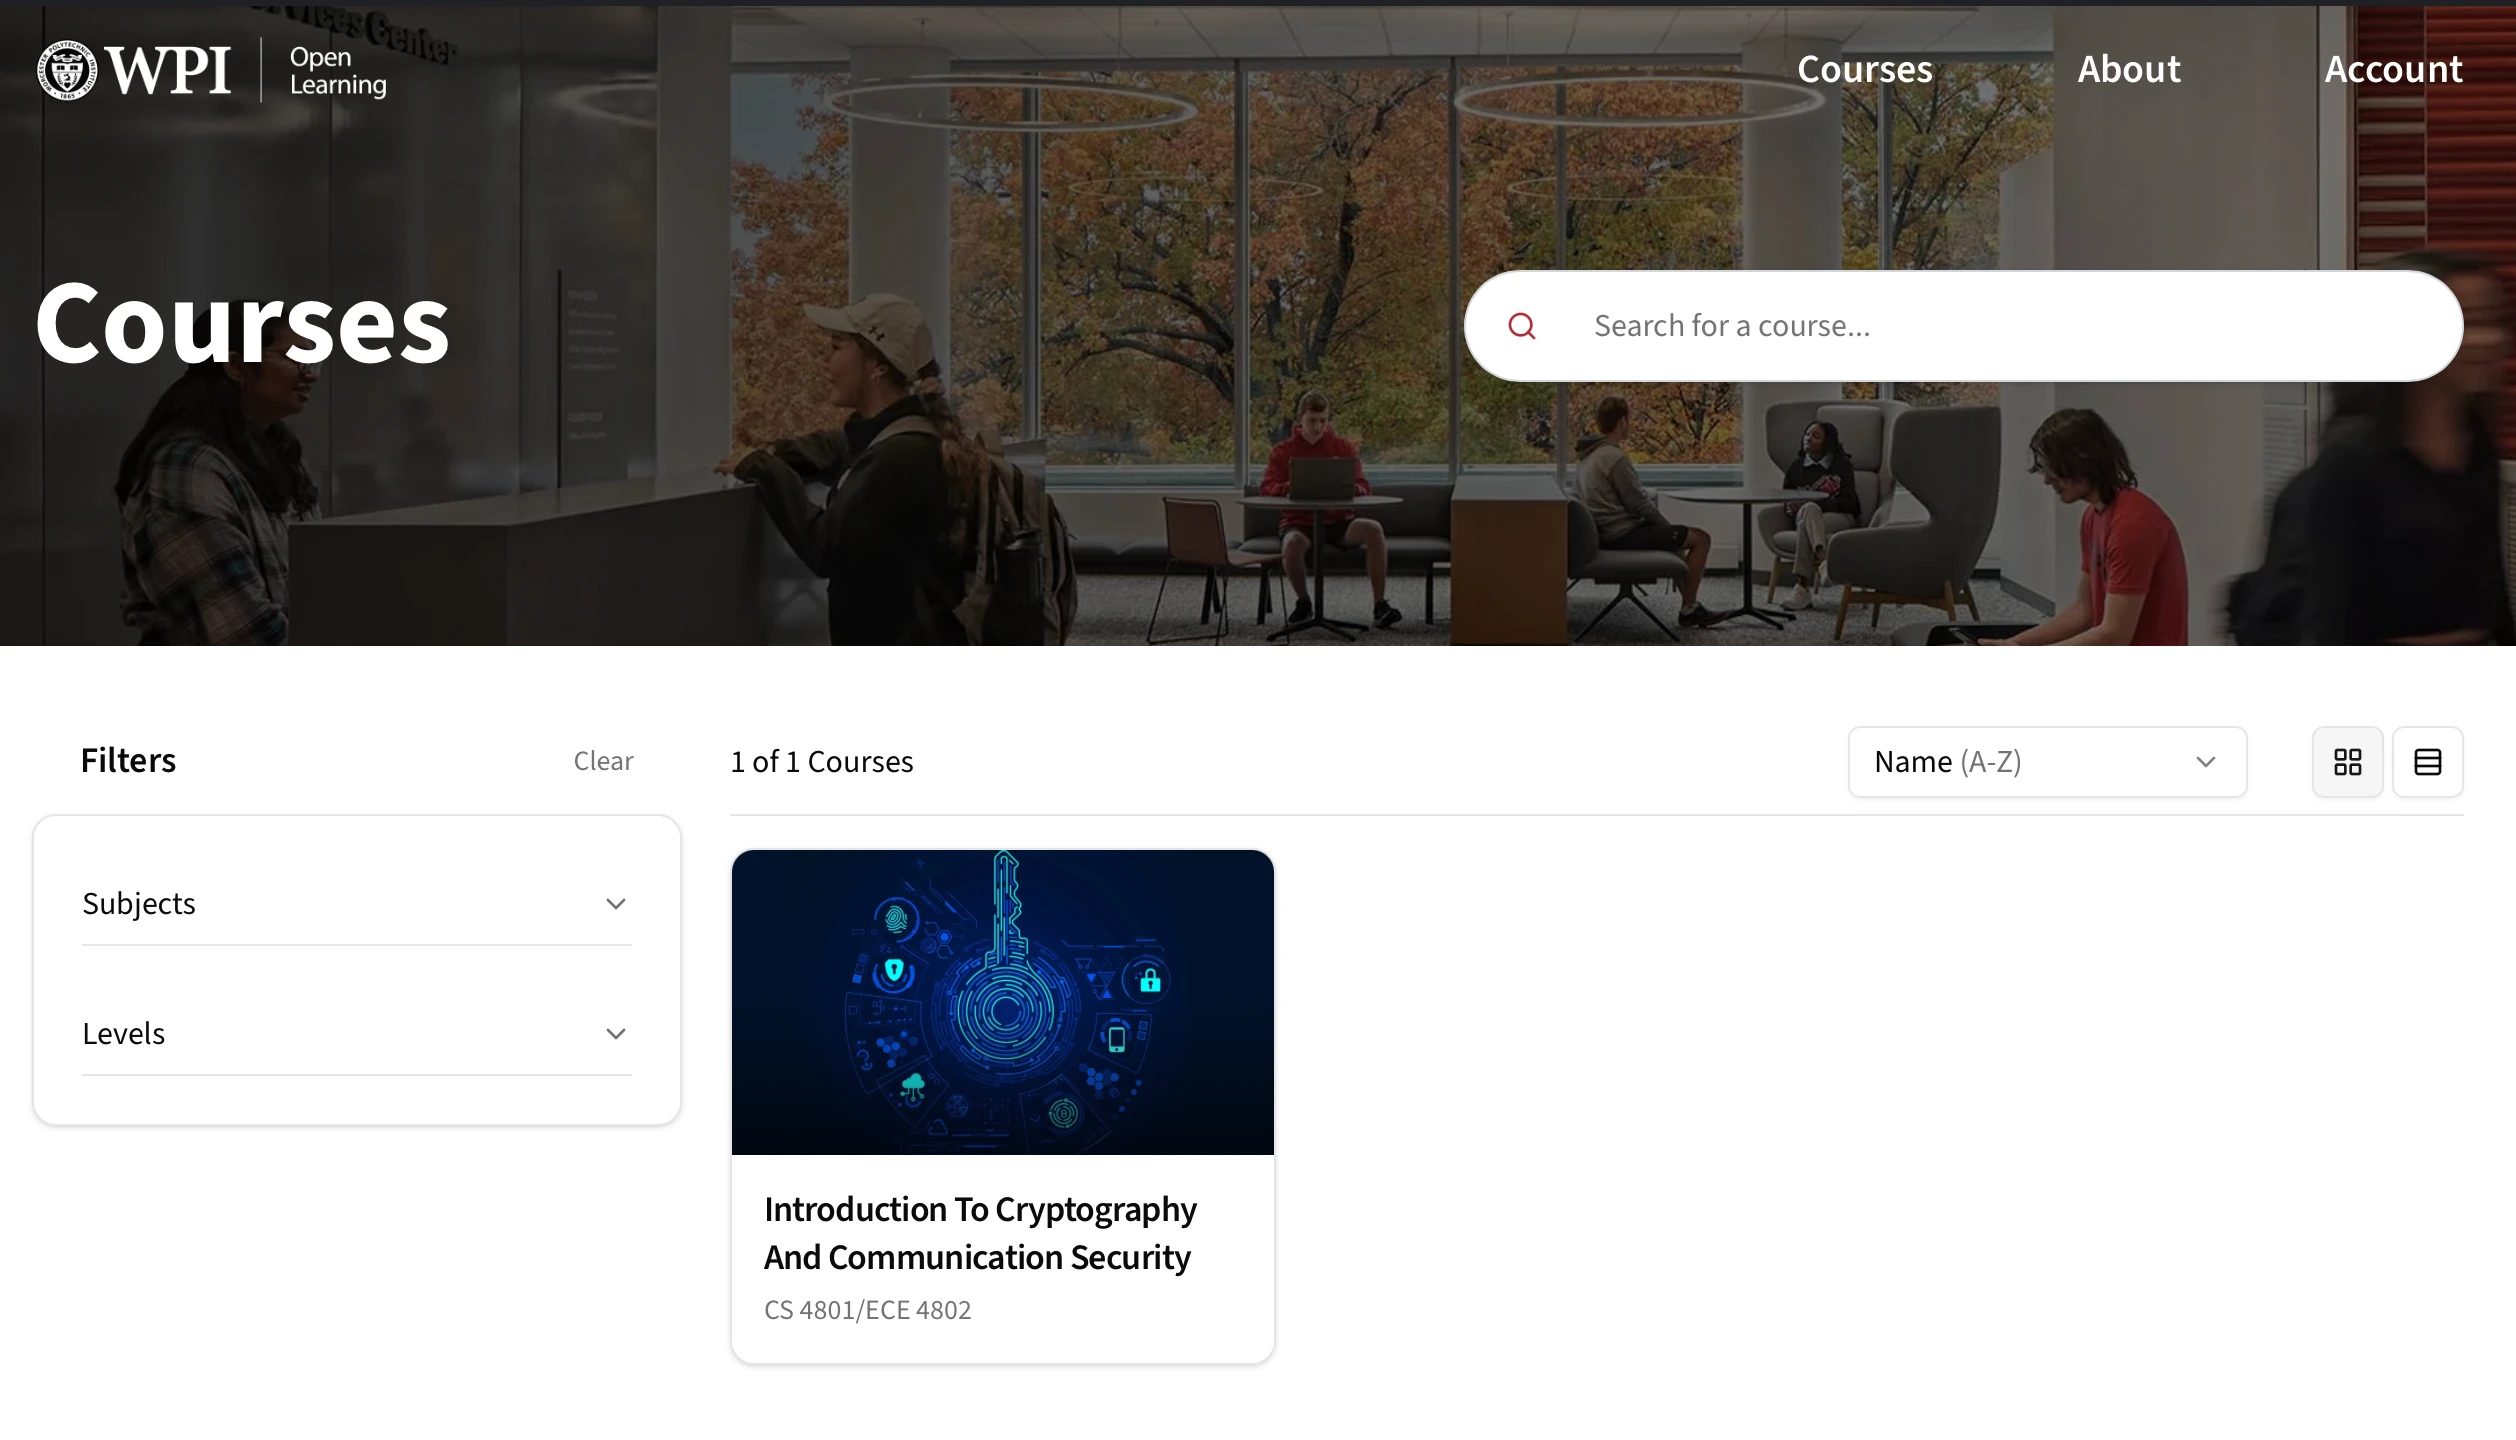Click the Open Learning header text
Viewport: 2516px width, 1440px height.
point(337,71)
